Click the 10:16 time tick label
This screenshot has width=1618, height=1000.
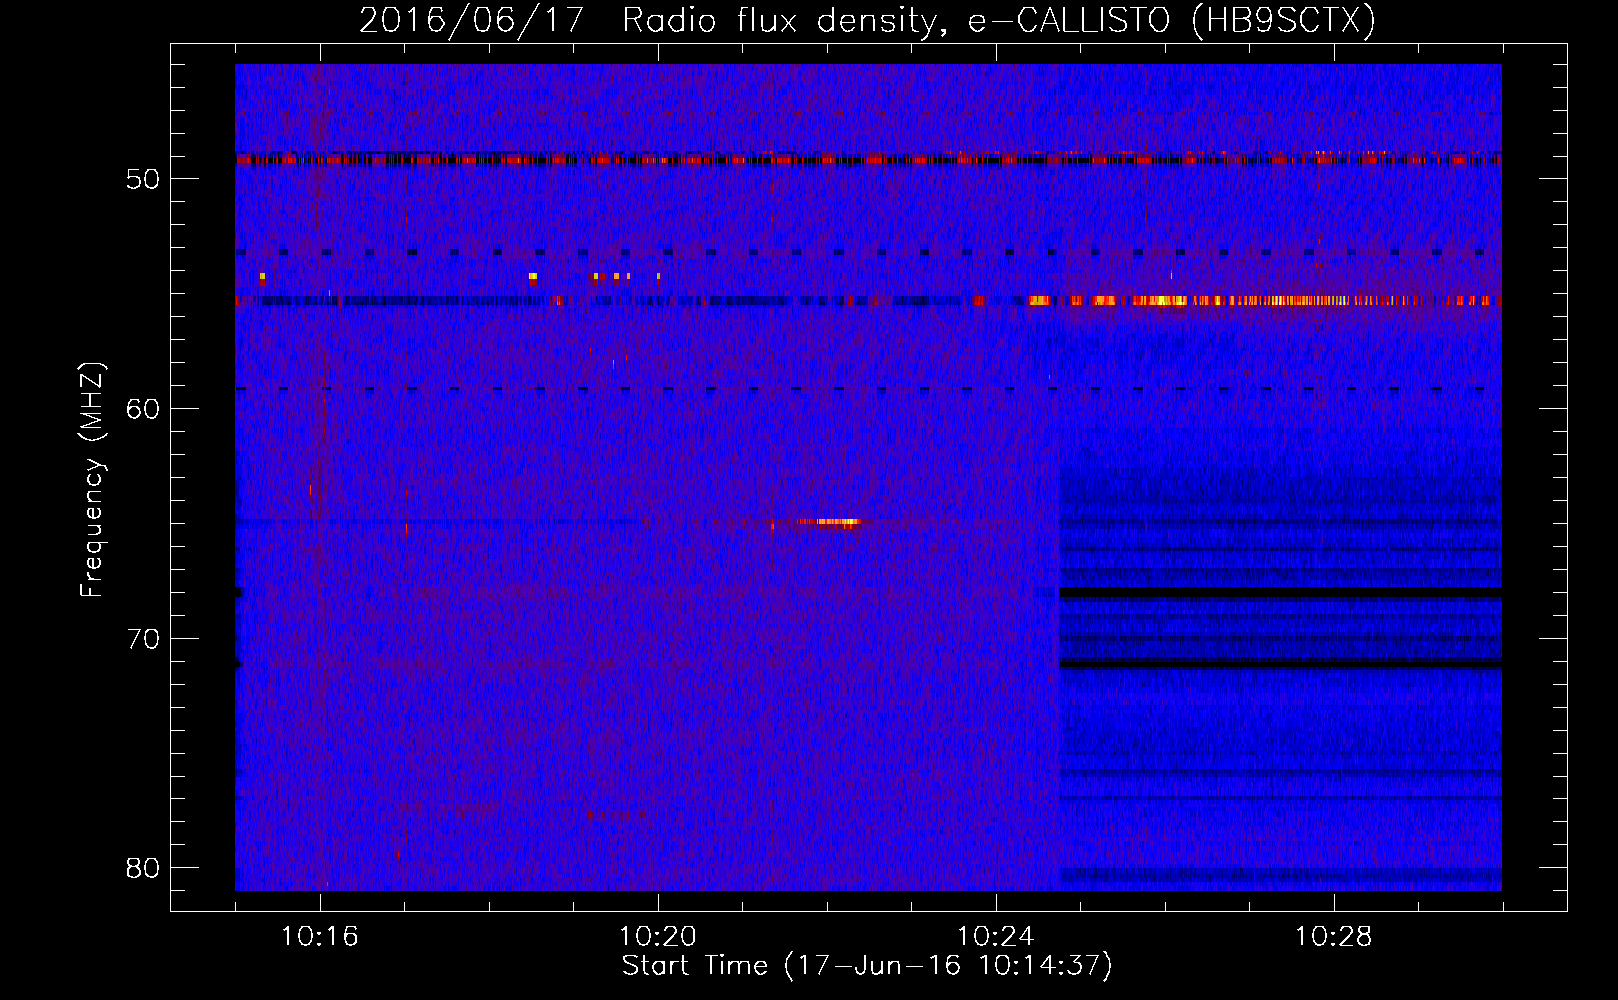click(x=320, y=937)
